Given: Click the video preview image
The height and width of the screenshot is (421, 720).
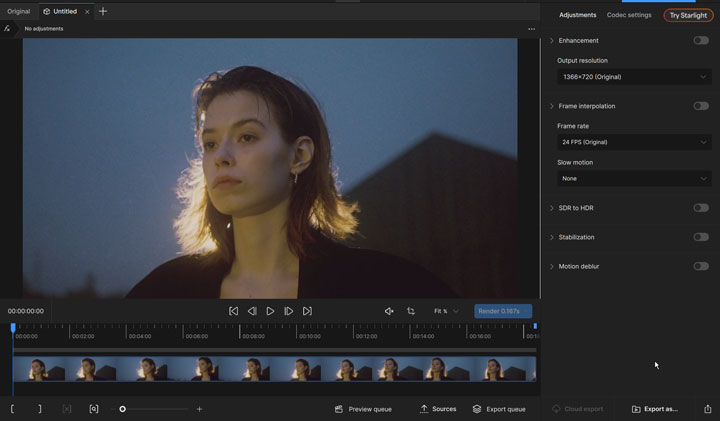Looking at the screenshot, I should [270, 168].
